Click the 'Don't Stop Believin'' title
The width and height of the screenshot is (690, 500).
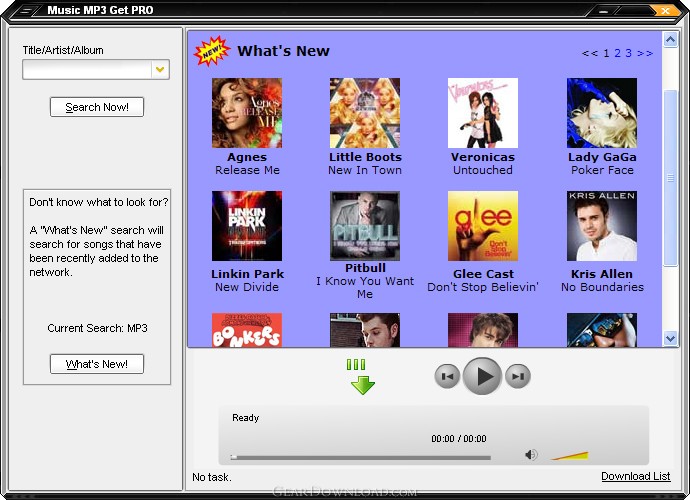[x=483, y=287]
